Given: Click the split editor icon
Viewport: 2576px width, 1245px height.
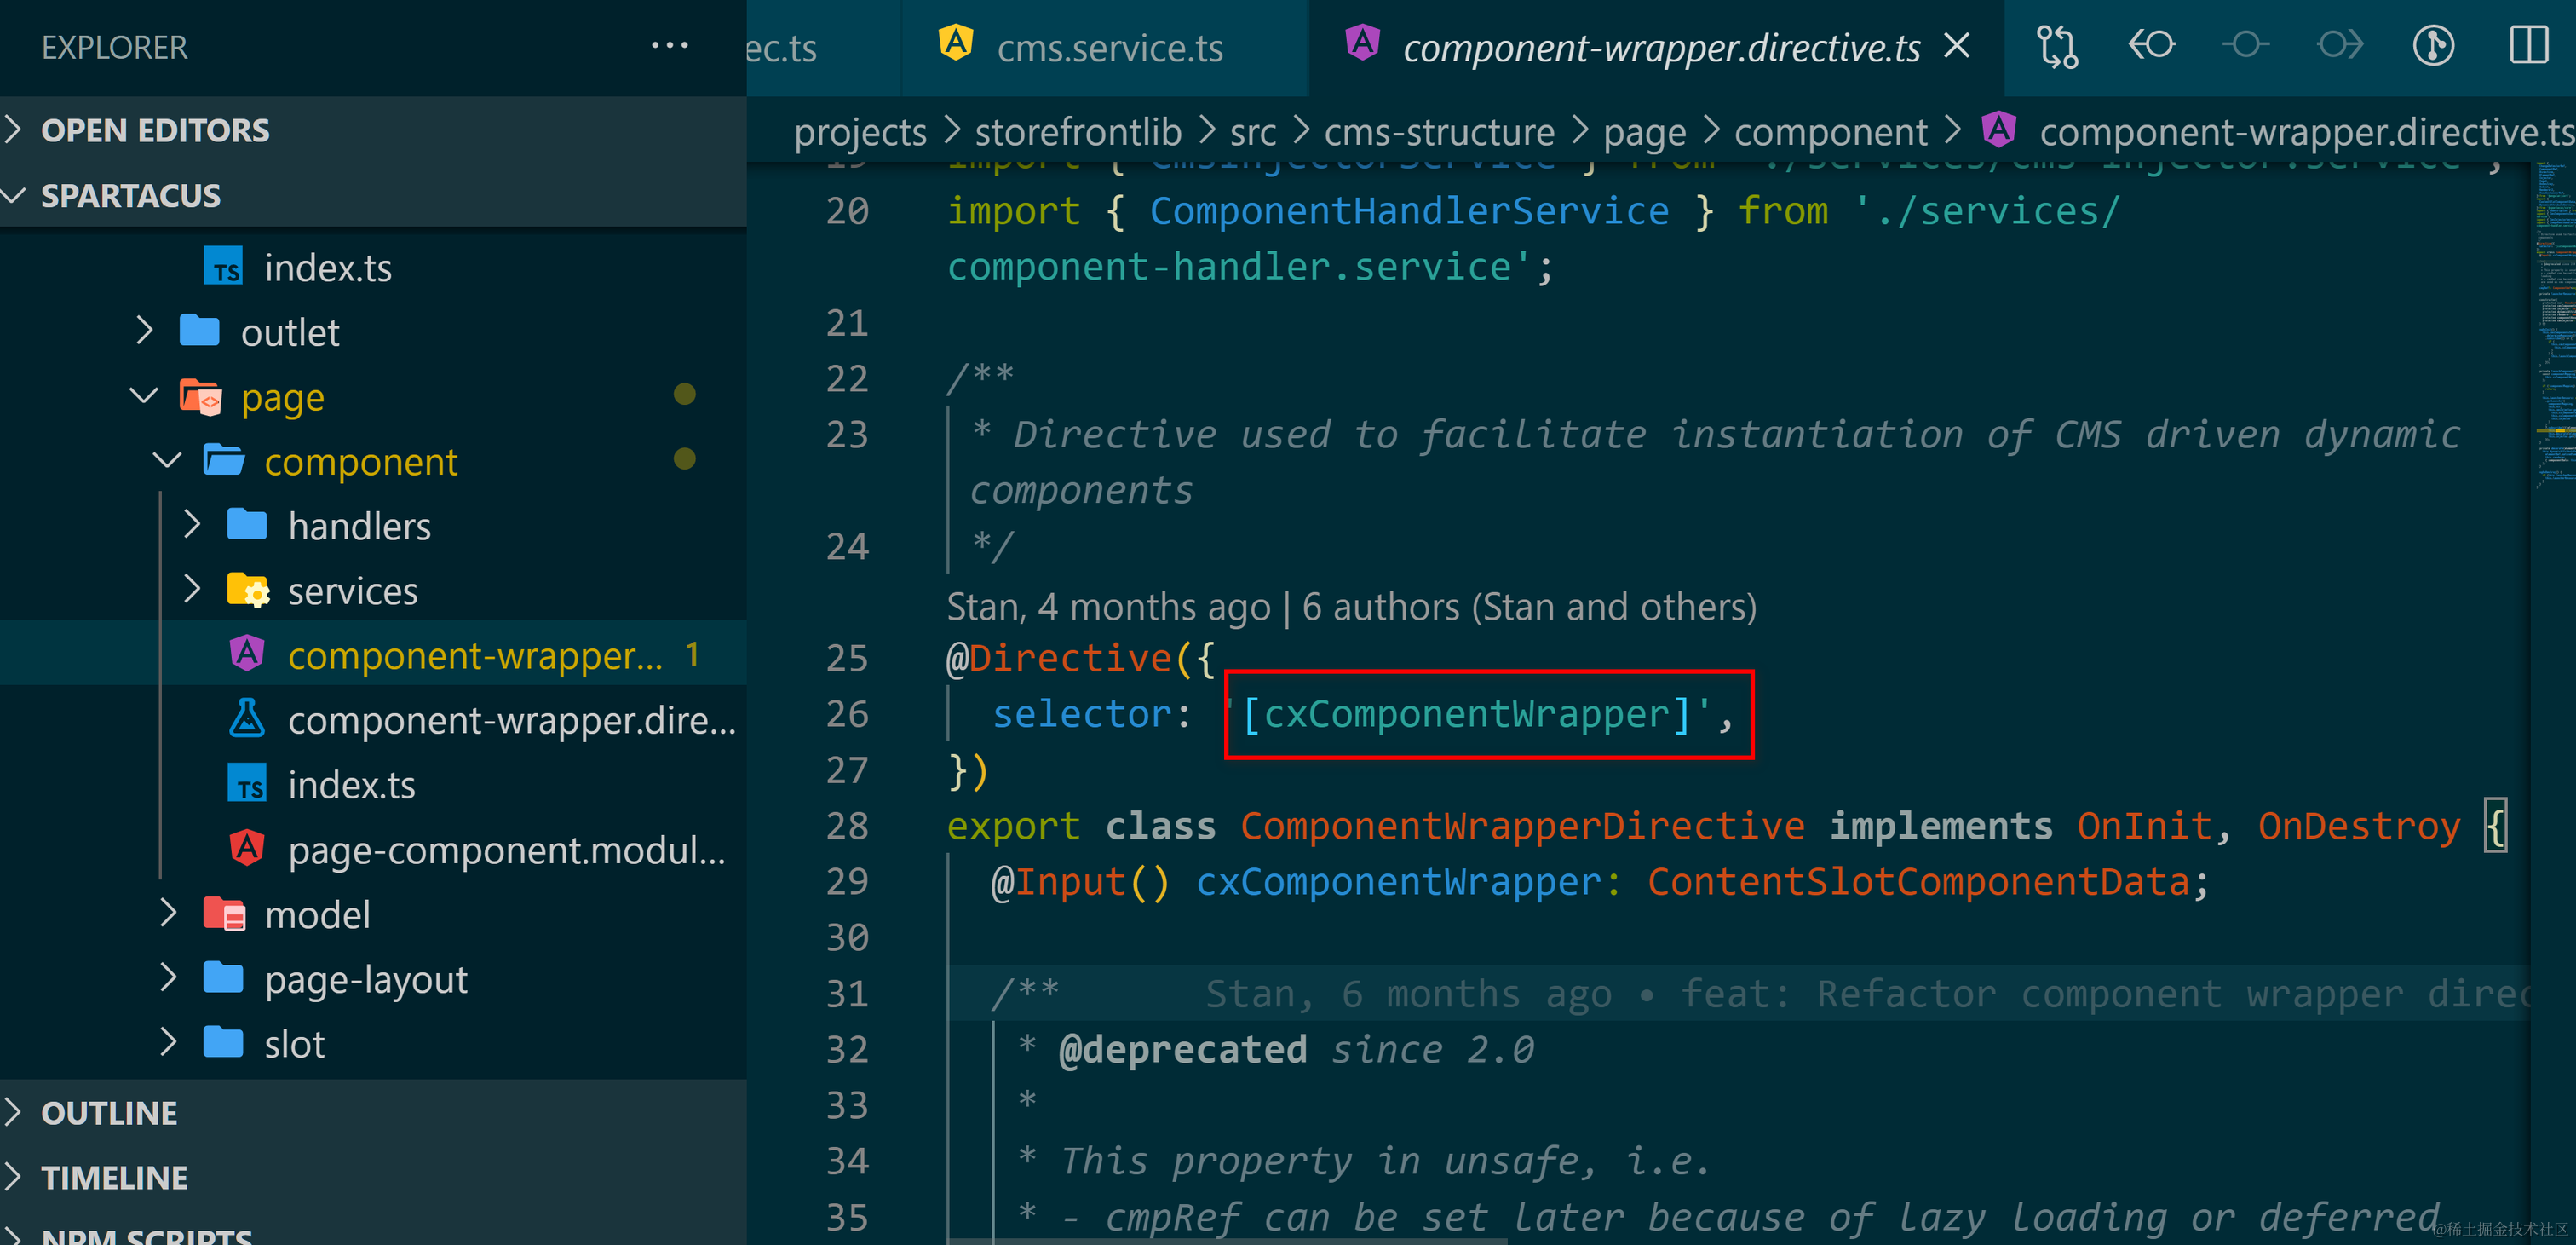Looking at the screenshot, I should pos(2528,45).
